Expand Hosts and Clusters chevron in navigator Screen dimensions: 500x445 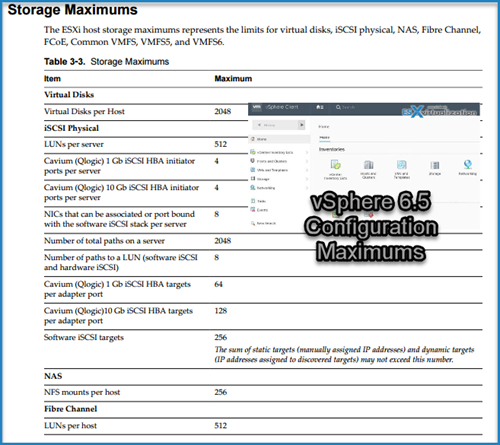click(x=307, y=161)
